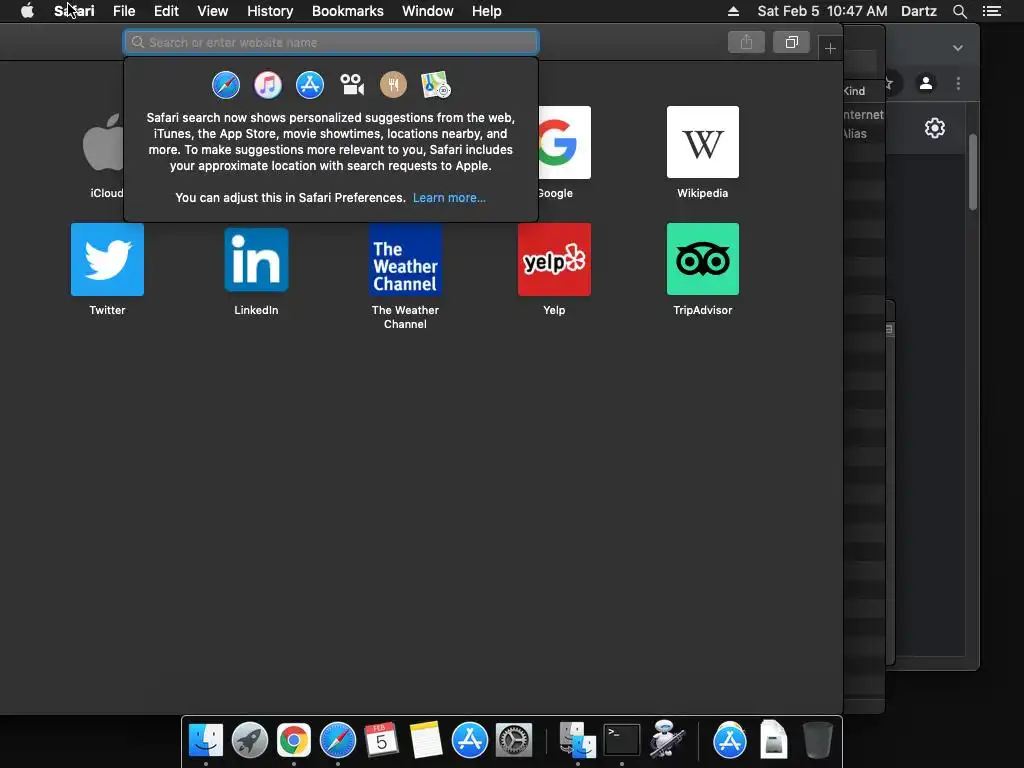Image resolution: width=1024 pixels, height=768 pixels.
Task: Open the Bookmarks menu
Action: click(347, 11)
